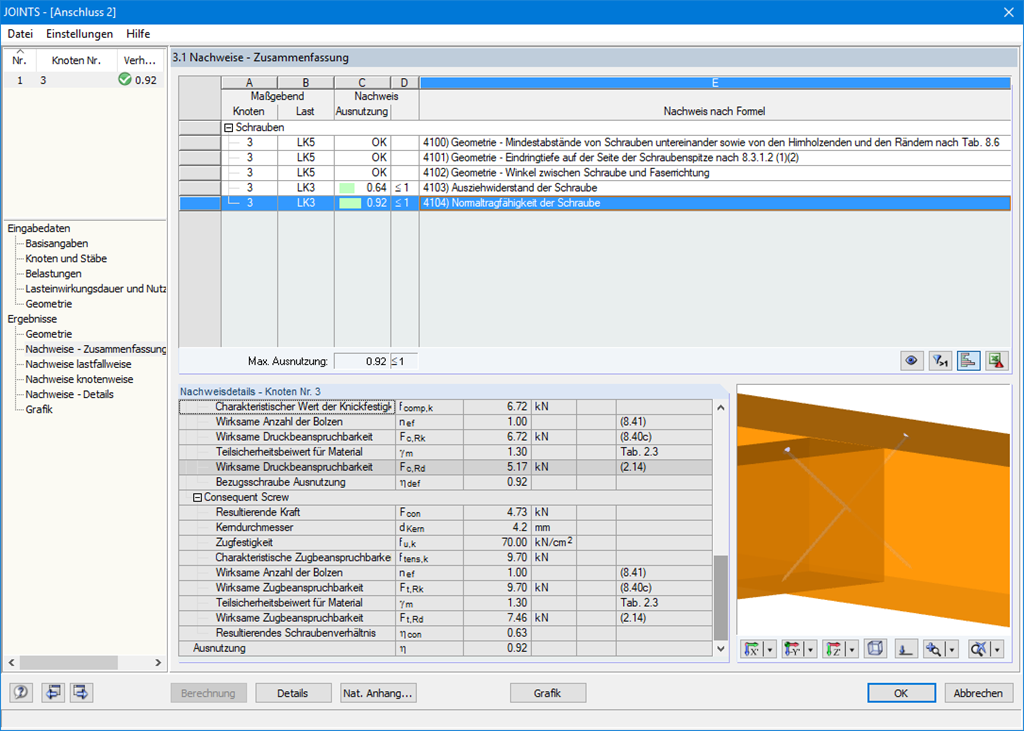Click green utilization bar of 0.92 row
1024x731 pixels.
(350, 203)
